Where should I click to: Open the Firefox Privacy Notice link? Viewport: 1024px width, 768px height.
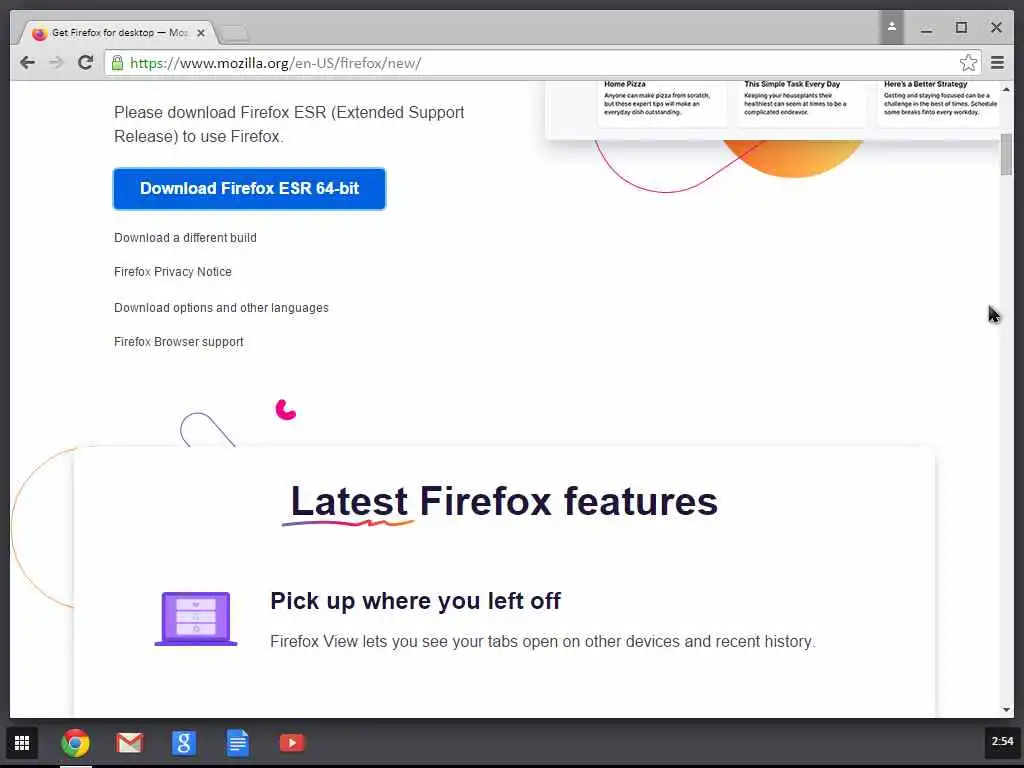click(x=173, y=272)
